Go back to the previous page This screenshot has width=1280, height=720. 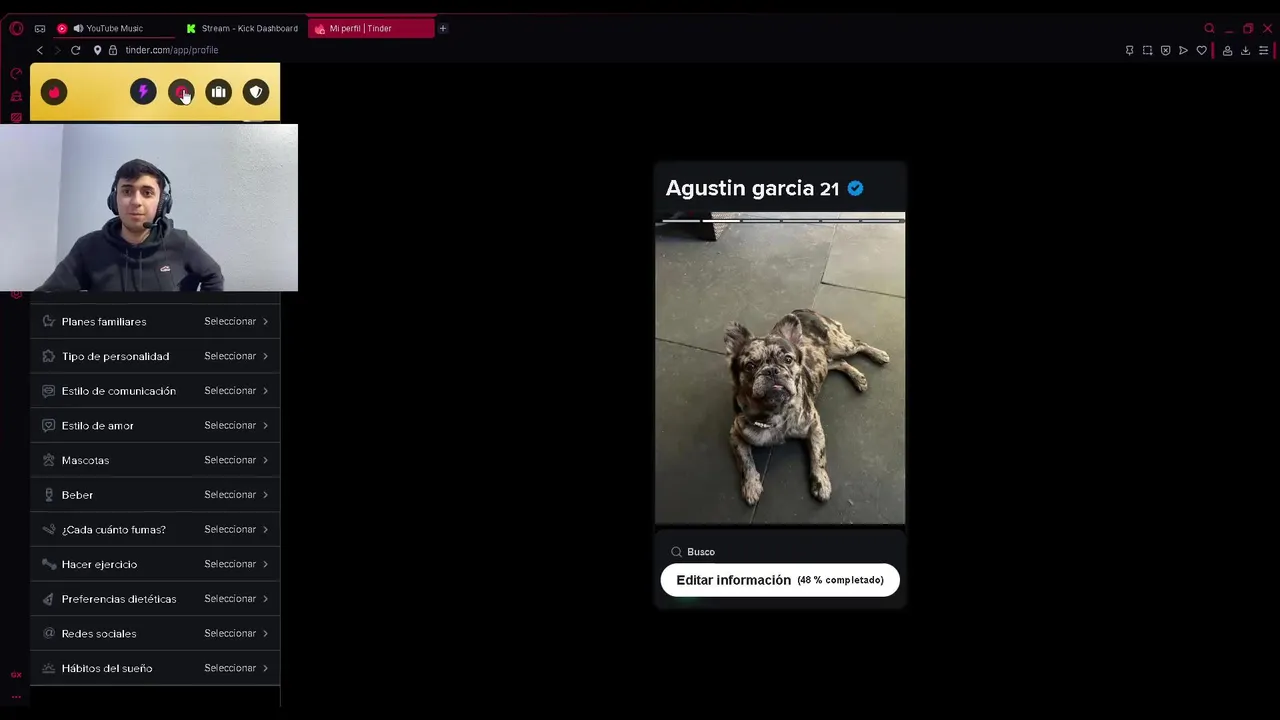40,50
